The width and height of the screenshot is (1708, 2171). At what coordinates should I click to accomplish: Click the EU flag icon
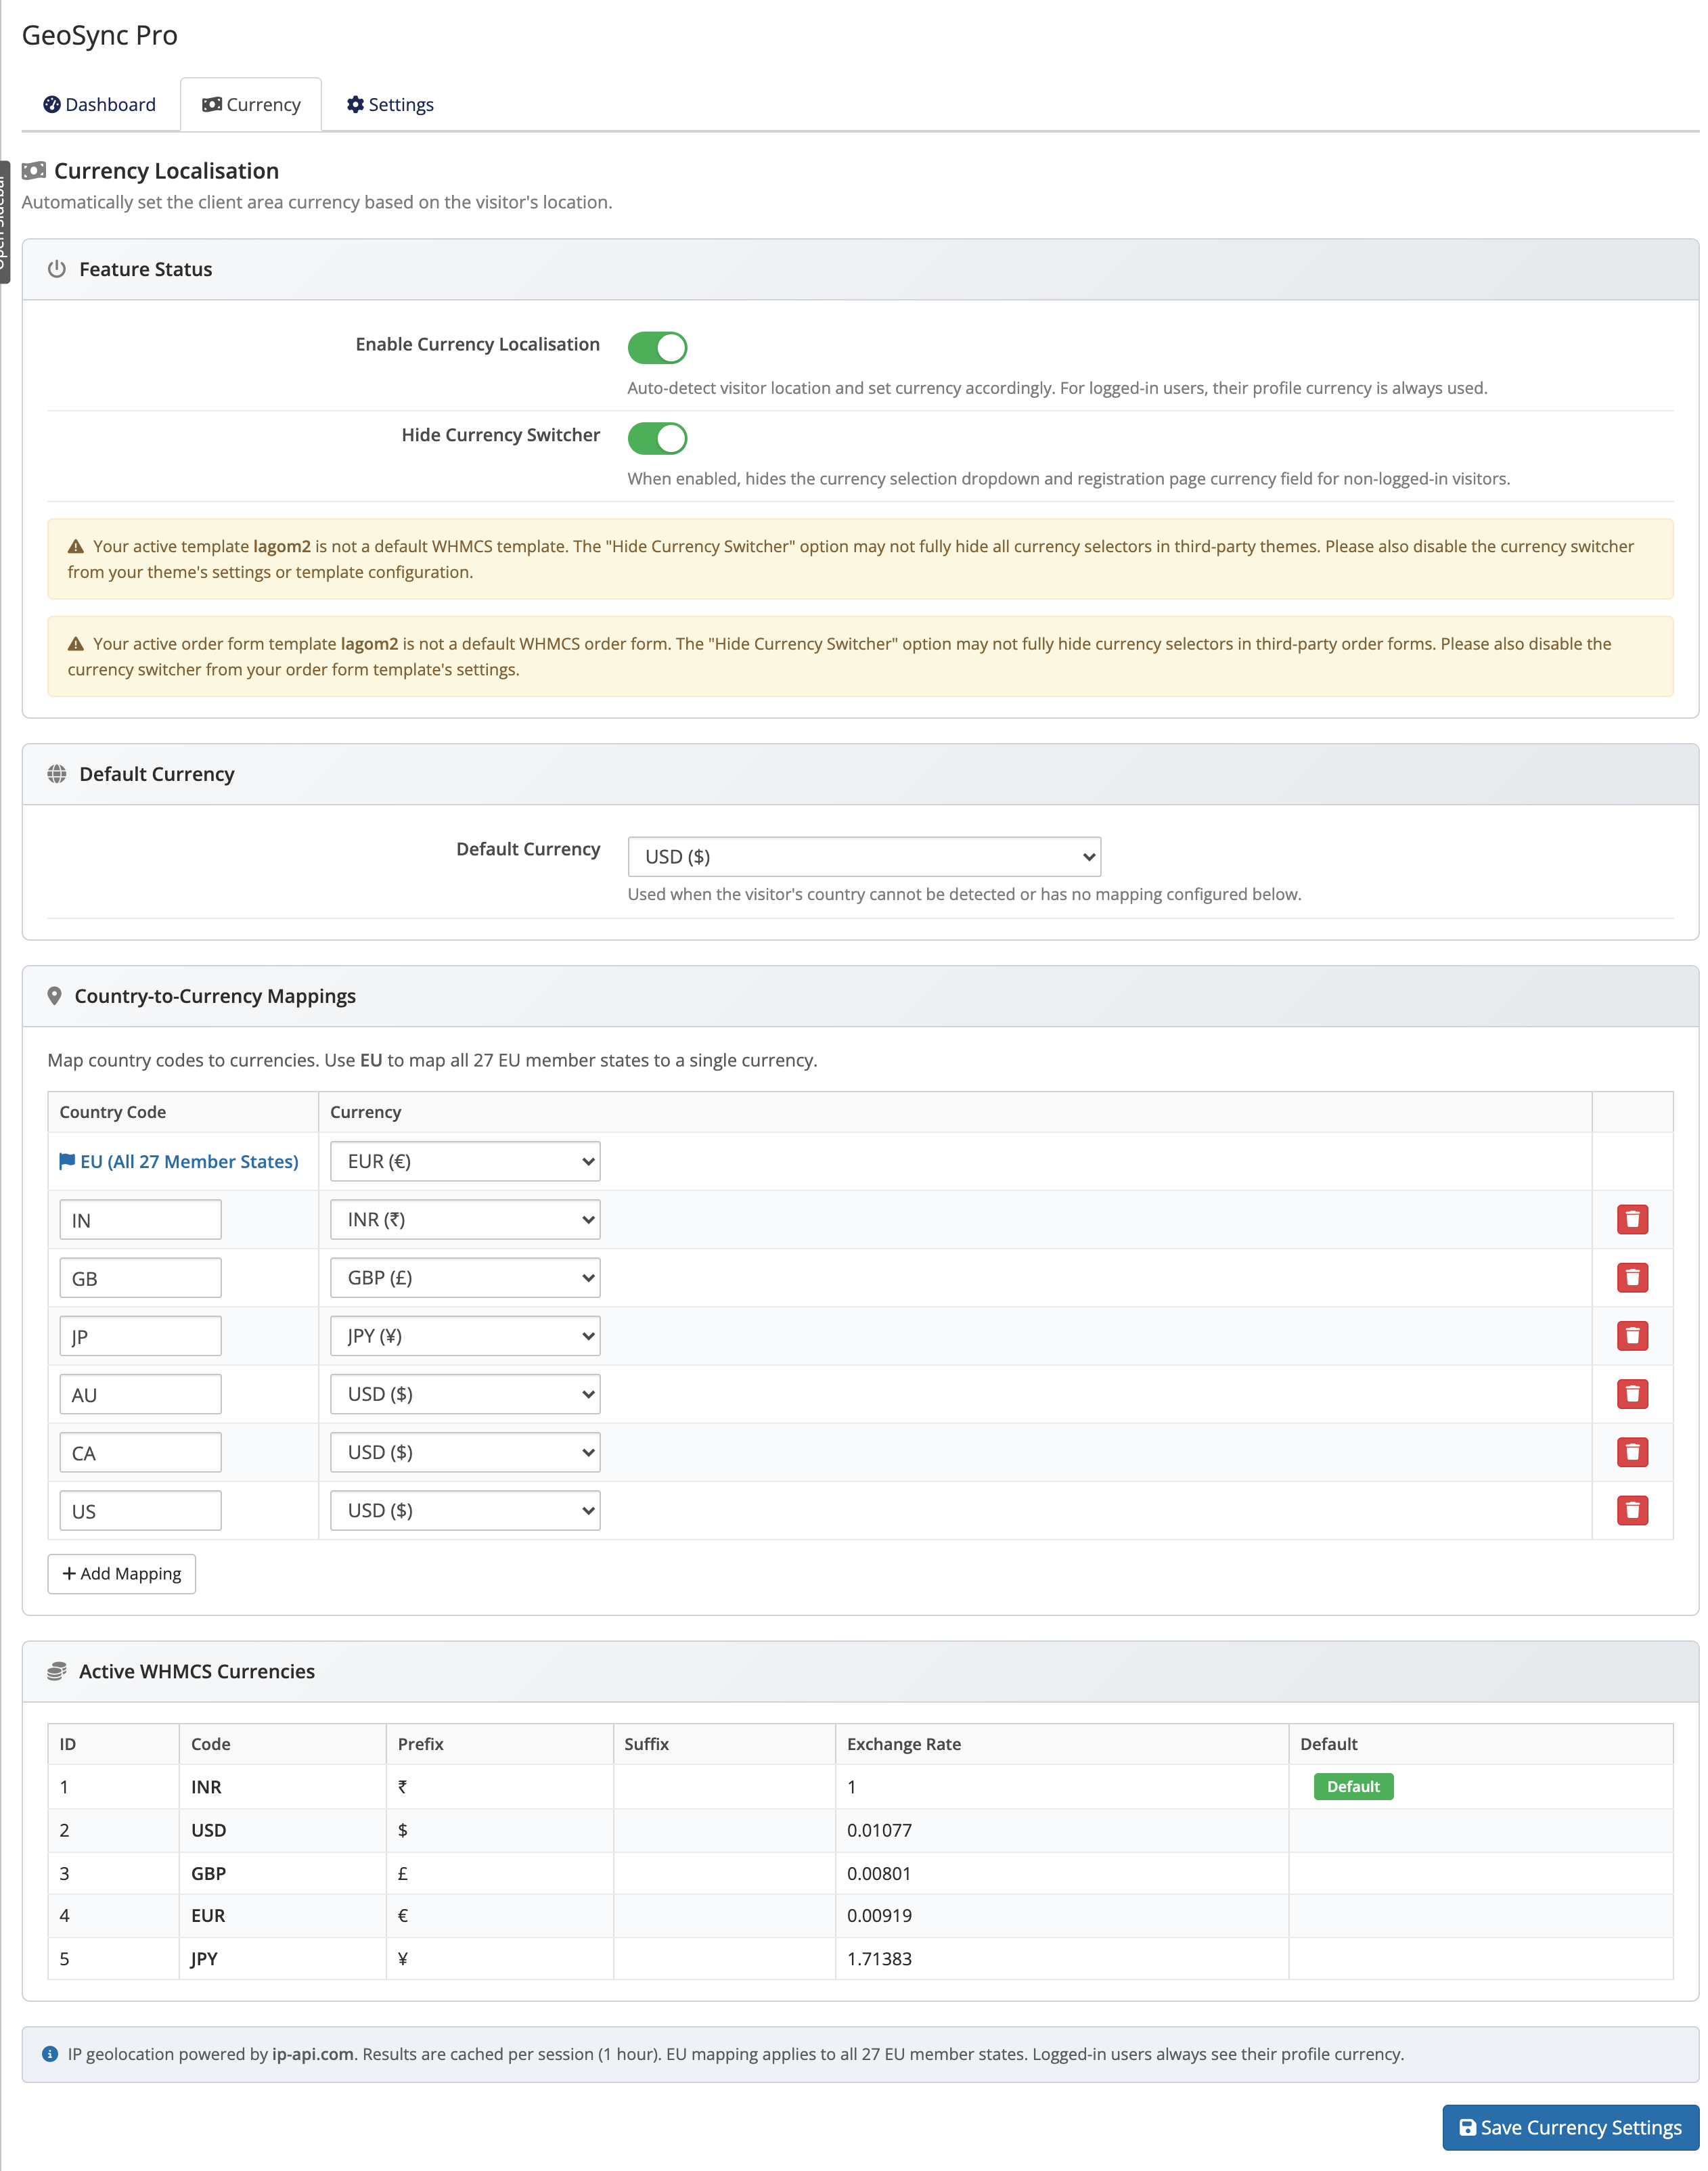click(x=67, y=1161)
